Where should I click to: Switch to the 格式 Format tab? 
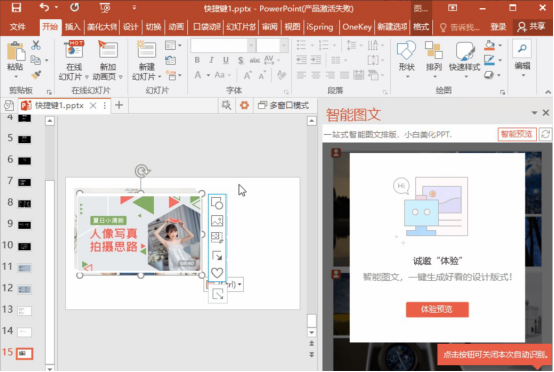coord(421,27)
